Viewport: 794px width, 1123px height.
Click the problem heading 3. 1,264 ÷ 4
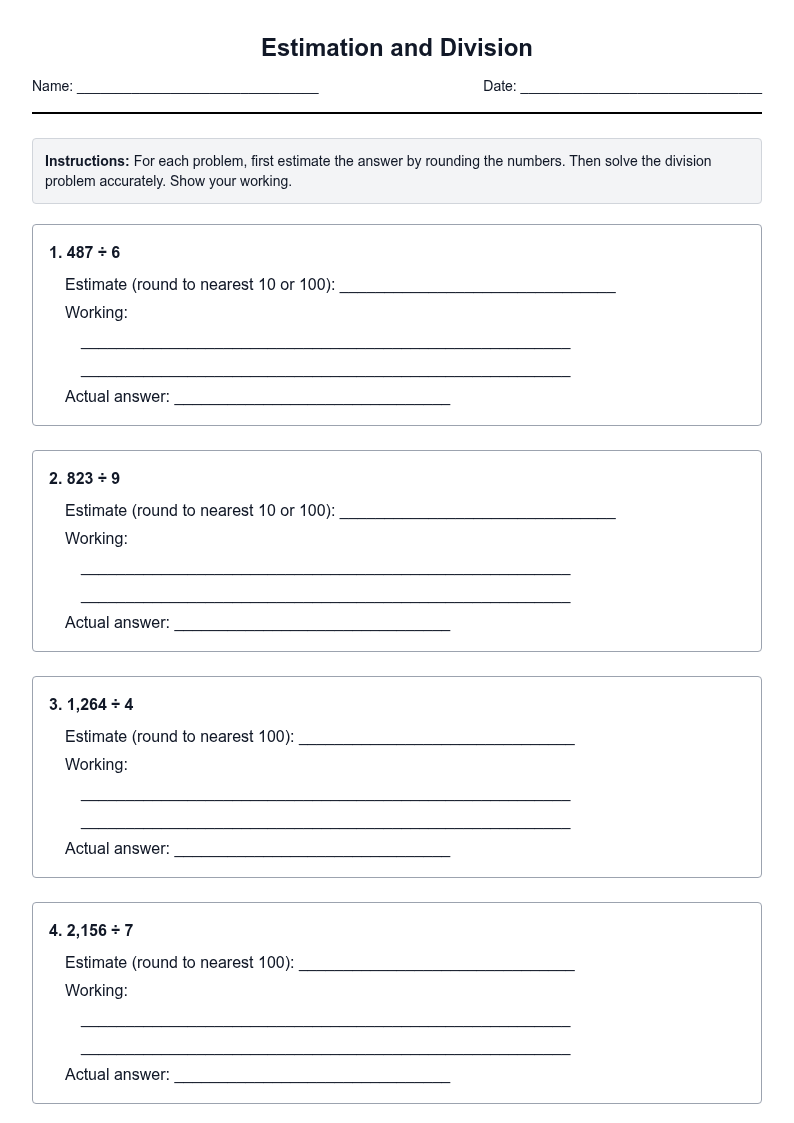pyautogui.click(x=91, y=704)
